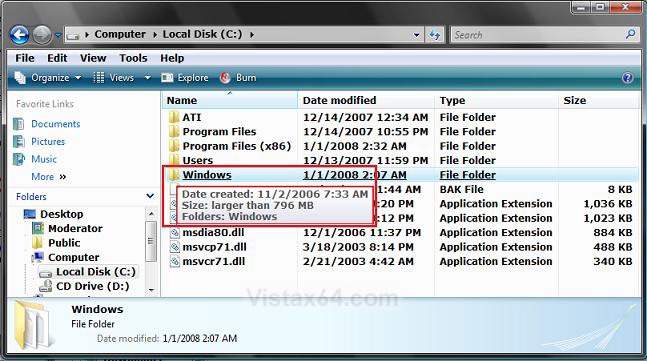Click Explore in the toolbar
The image size is (647, 361).
(185, 78)
